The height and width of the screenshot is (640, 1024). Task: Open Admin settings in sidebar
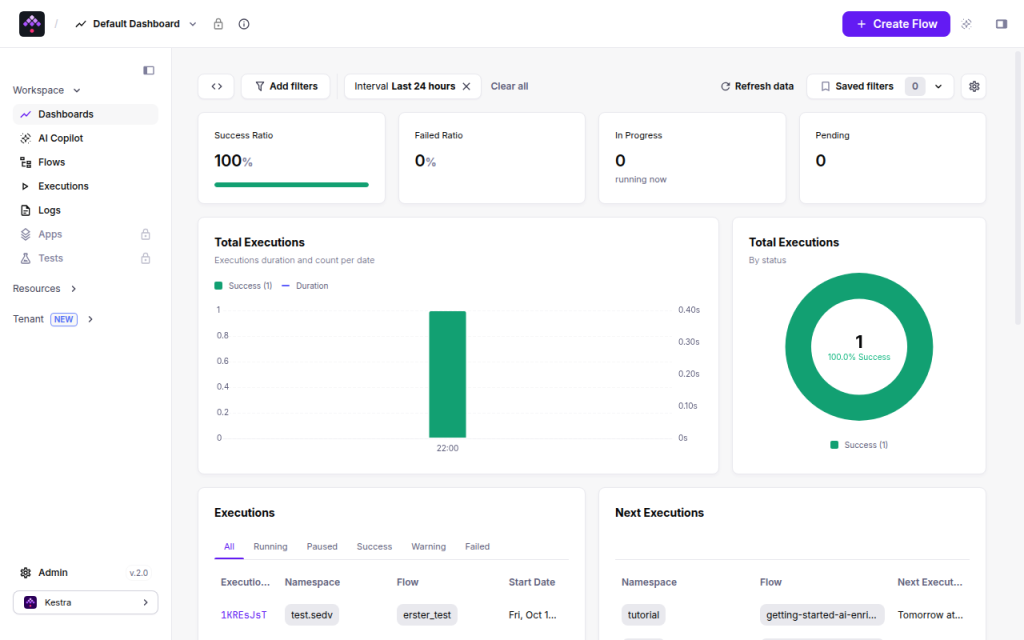click(x=52, y=573)
